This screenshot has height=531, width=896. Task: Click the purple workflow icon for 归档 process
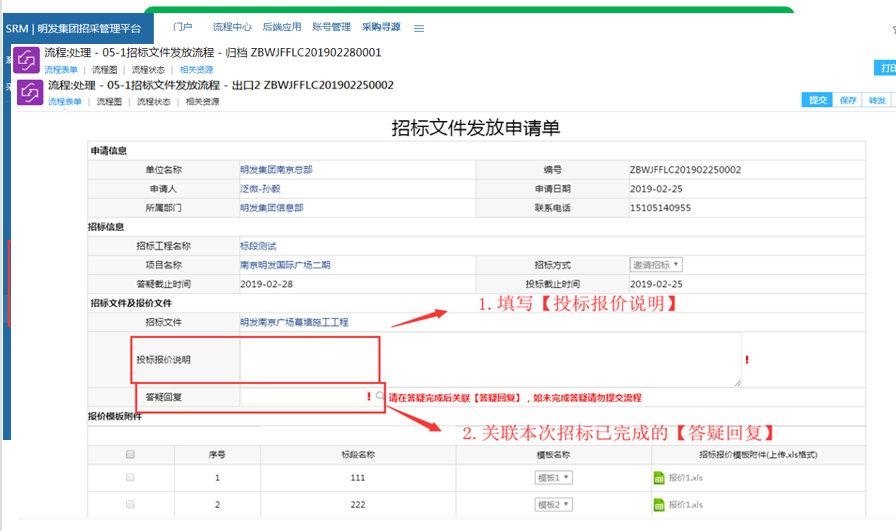point(26,60)
